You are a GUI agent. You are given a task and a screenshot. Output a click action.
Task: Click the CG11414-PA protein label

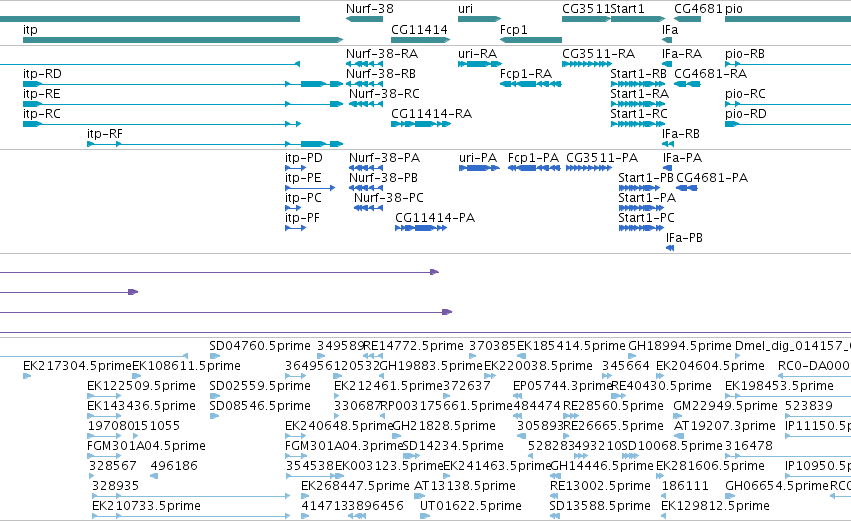(x=435, y=218)
